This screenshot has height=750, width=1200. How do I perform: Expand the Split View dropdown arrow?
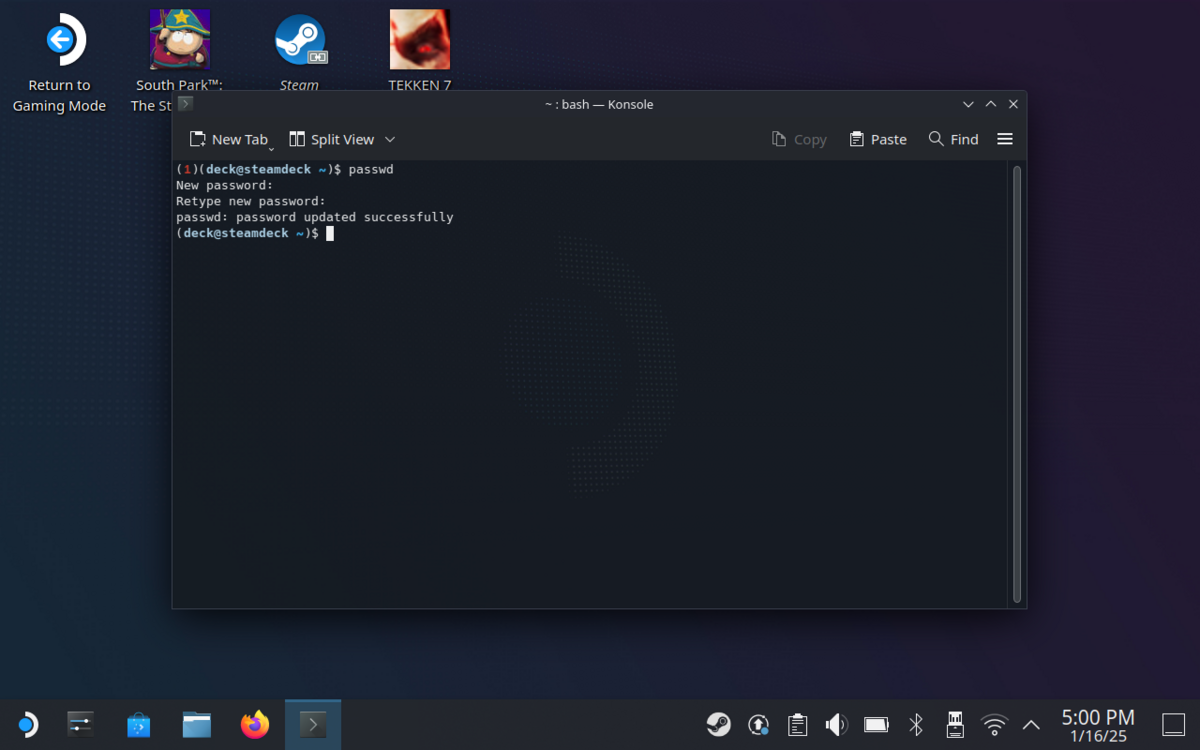(x=390, y=139)
